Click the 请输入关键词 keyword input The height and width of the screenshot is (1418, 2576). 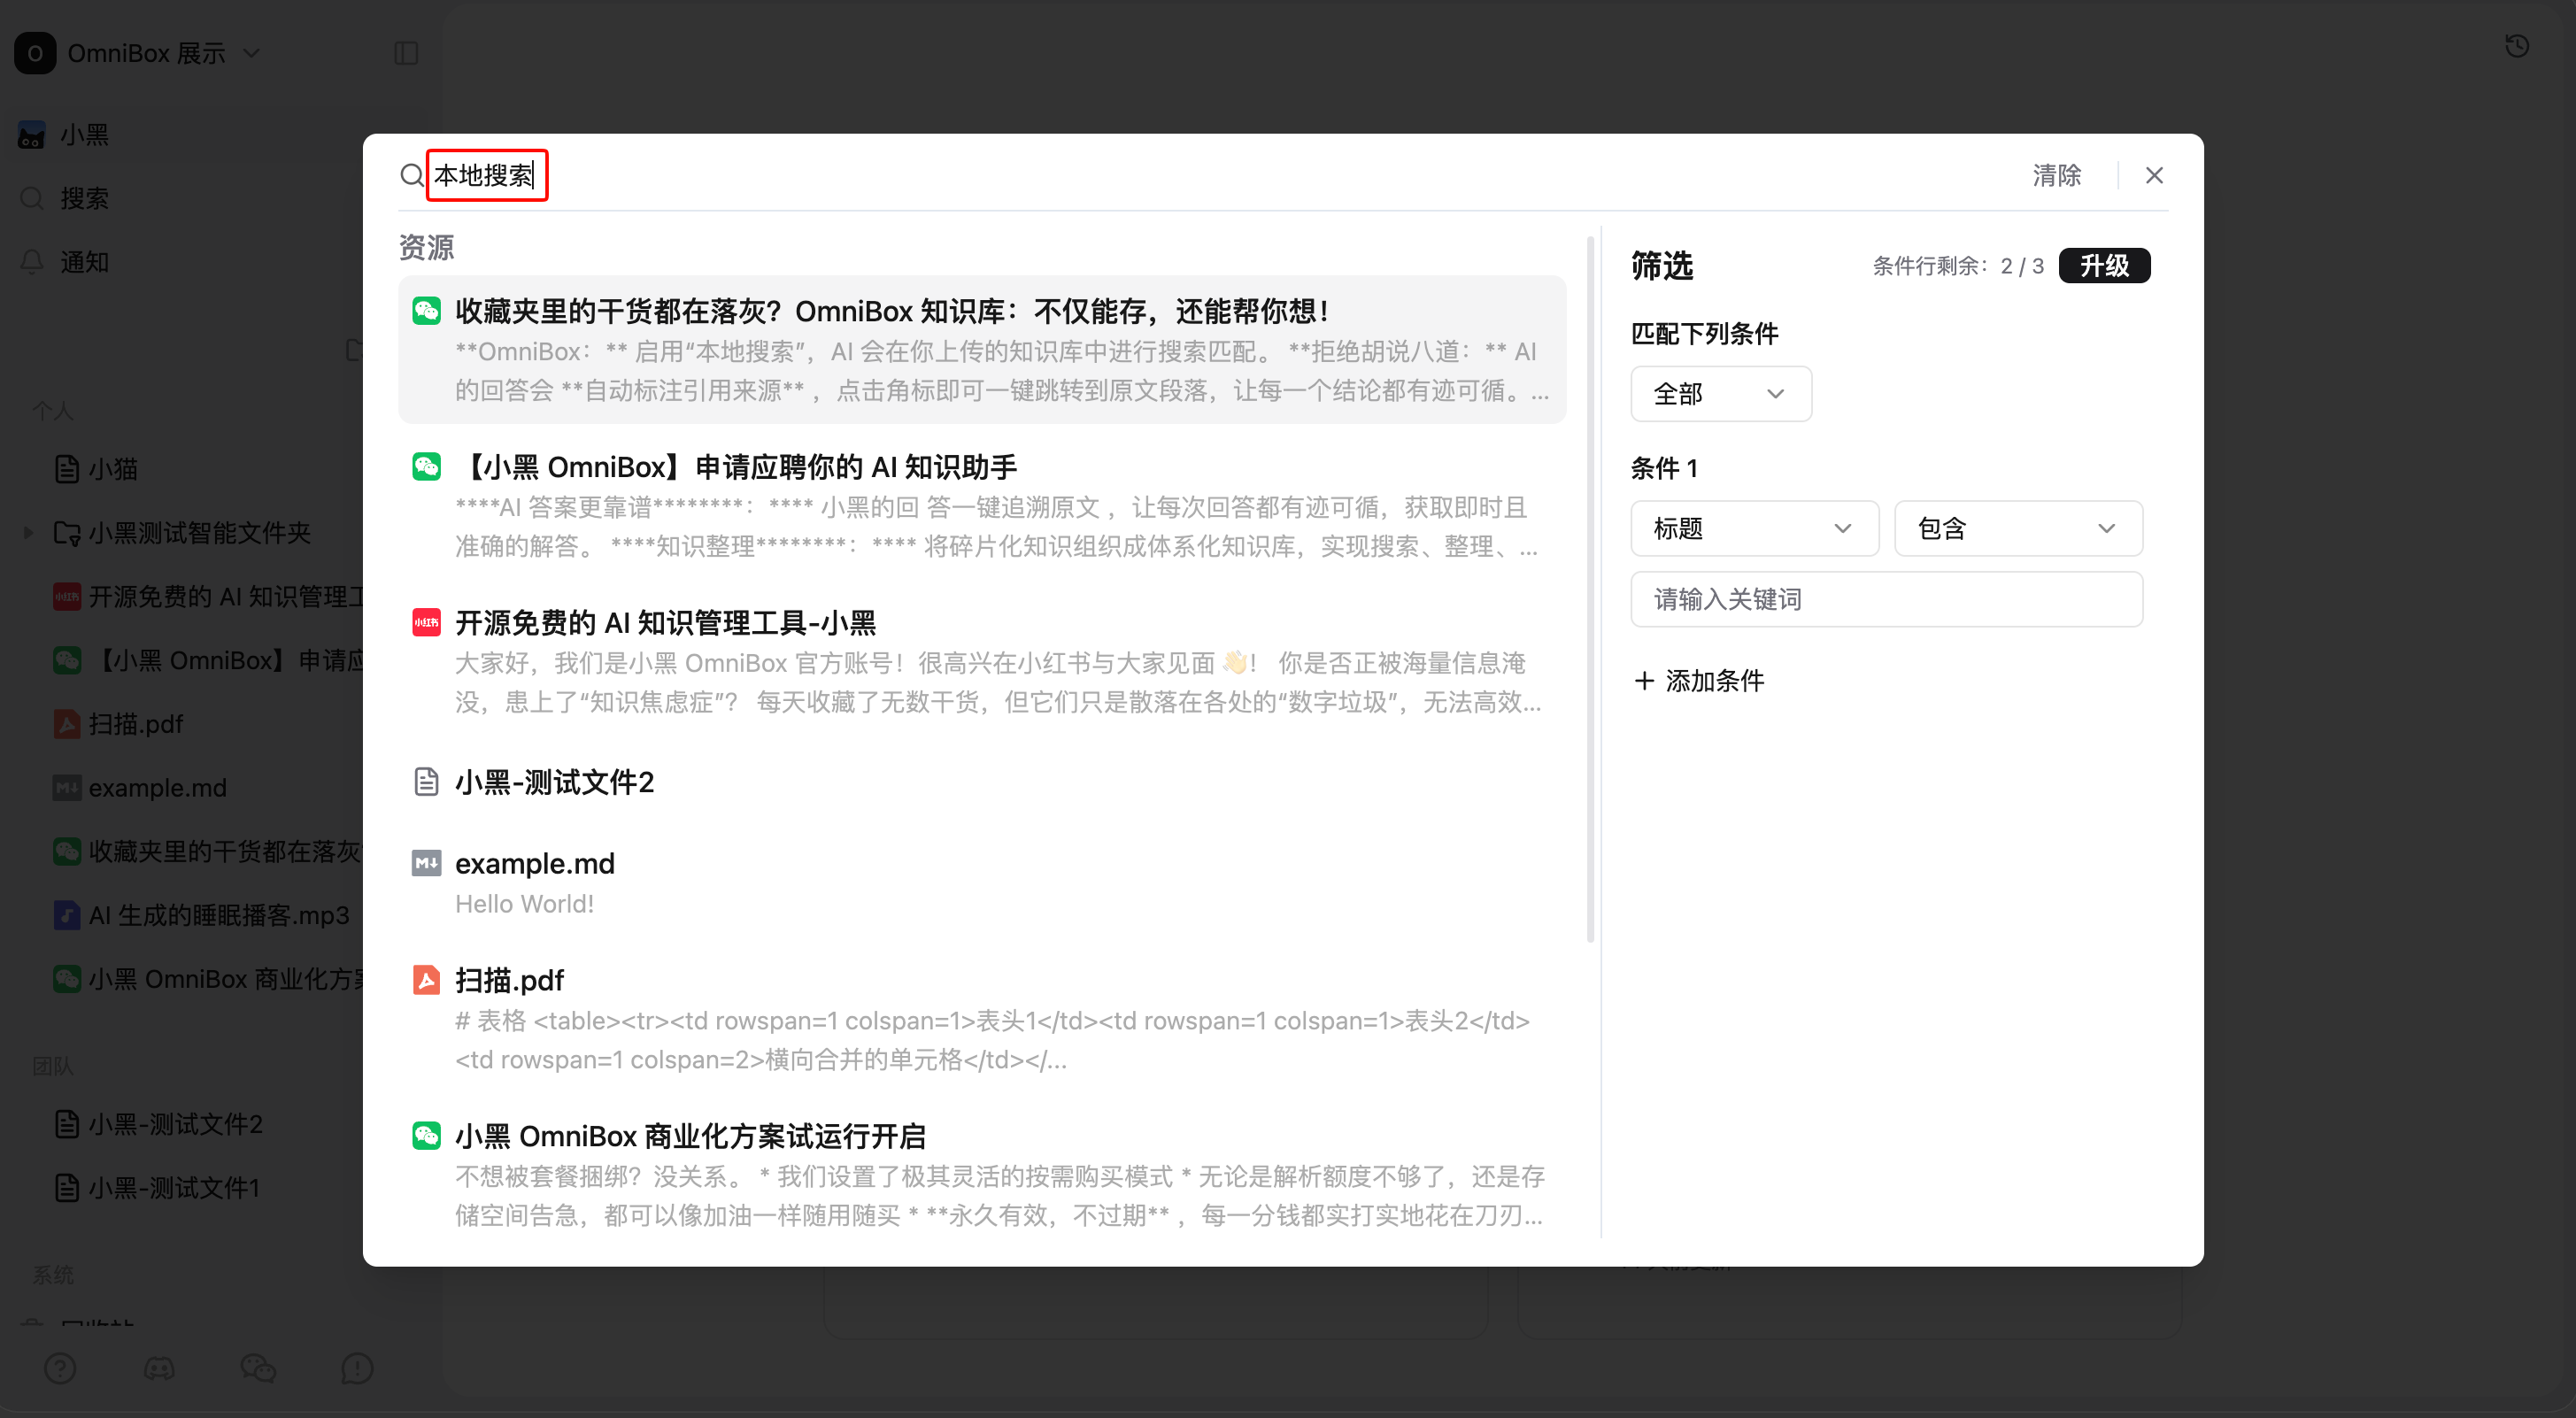pos(1886,599)
